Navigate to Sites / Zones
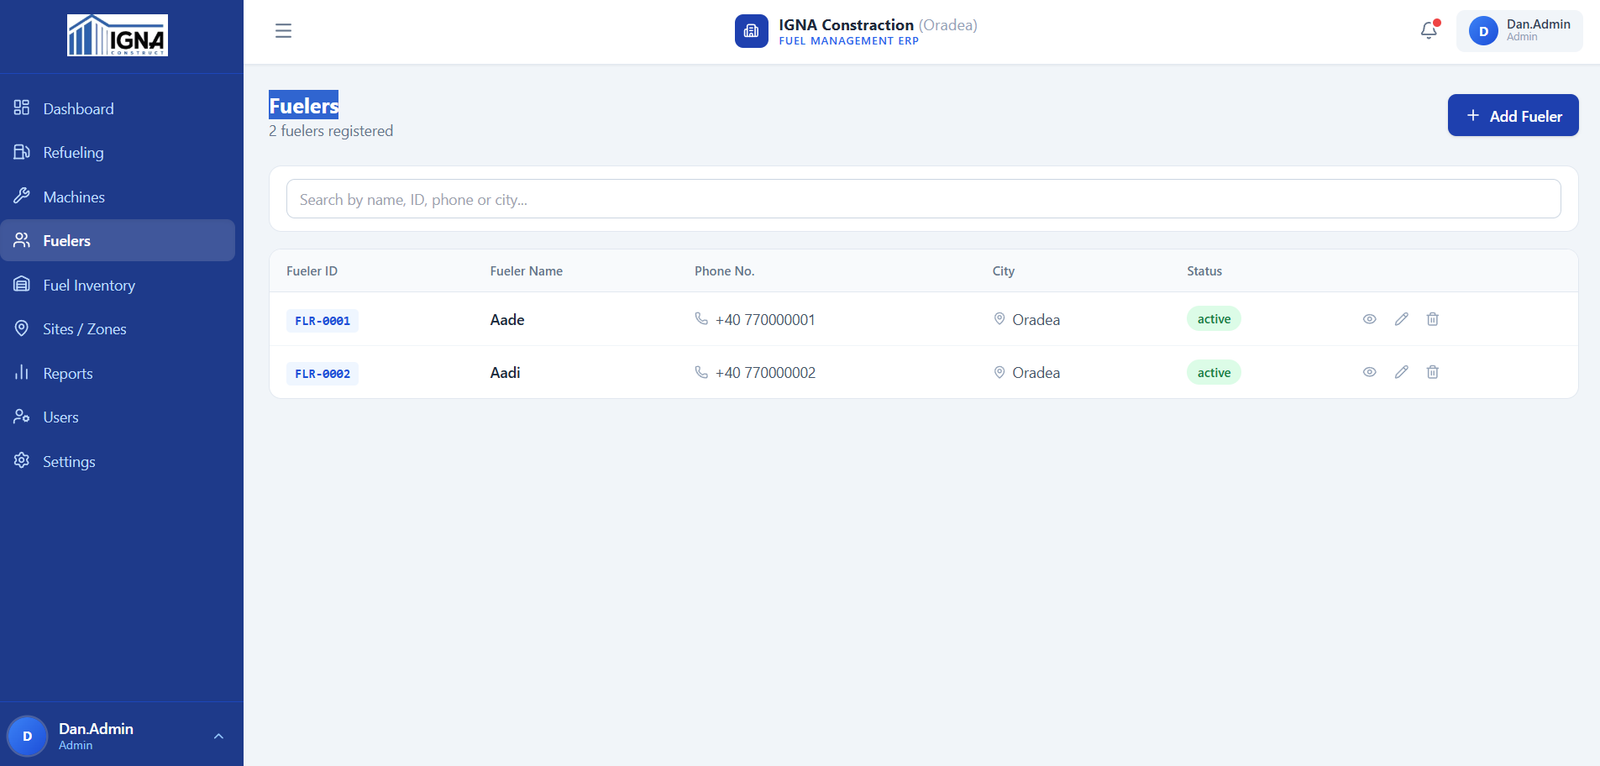 coord(84,329)
